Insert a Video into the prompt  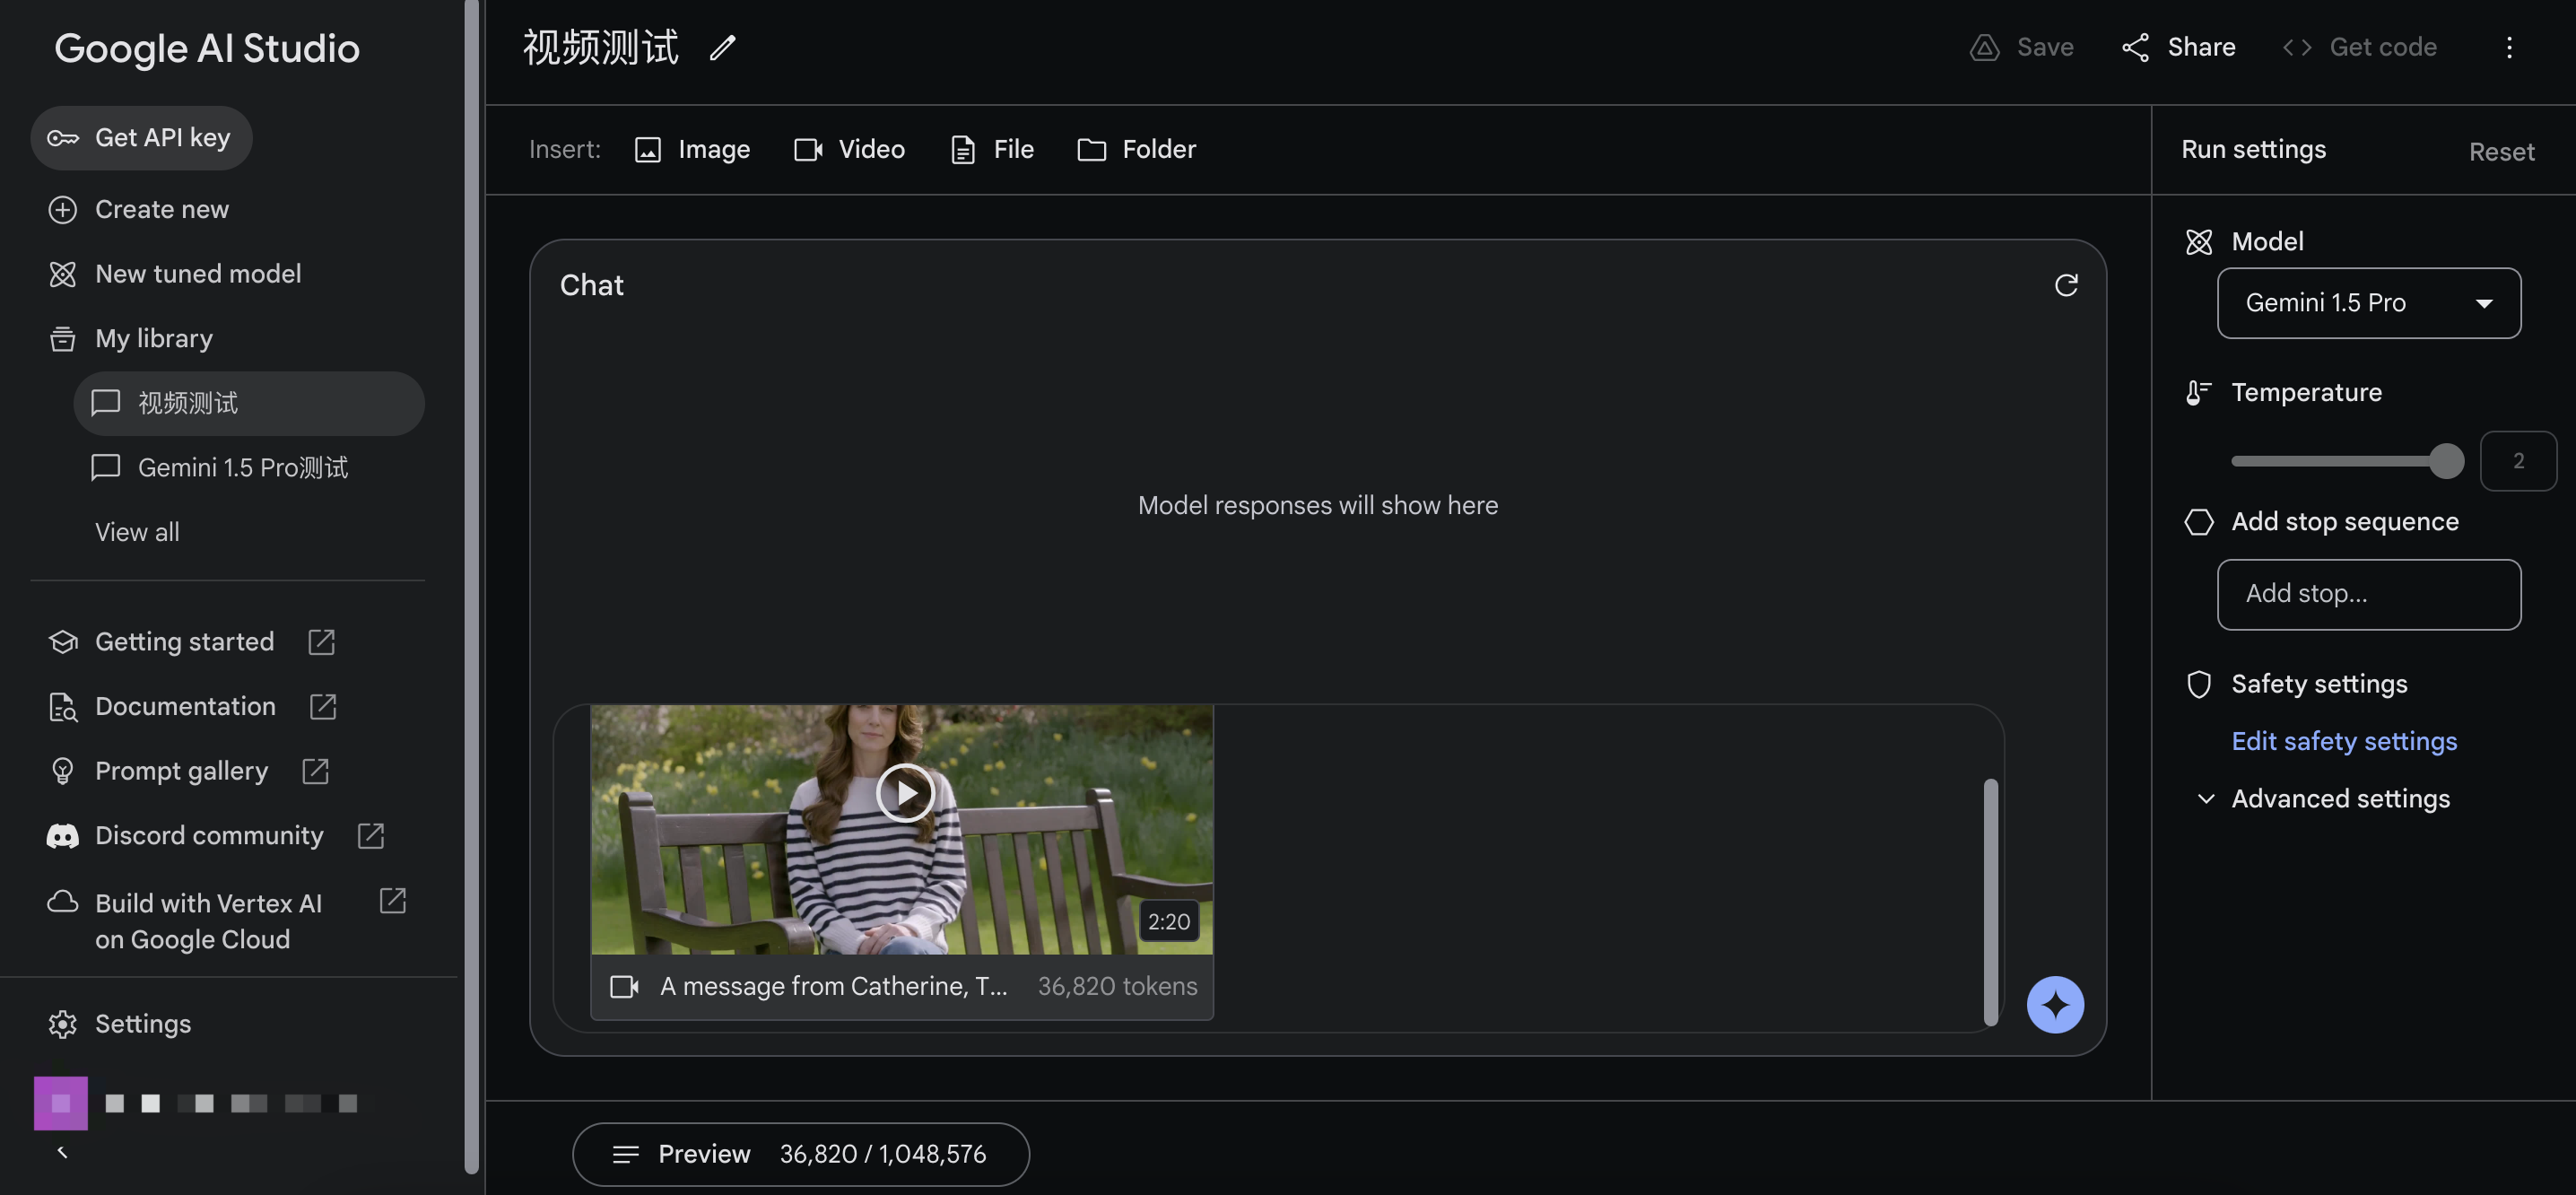(x=849, y=150)
